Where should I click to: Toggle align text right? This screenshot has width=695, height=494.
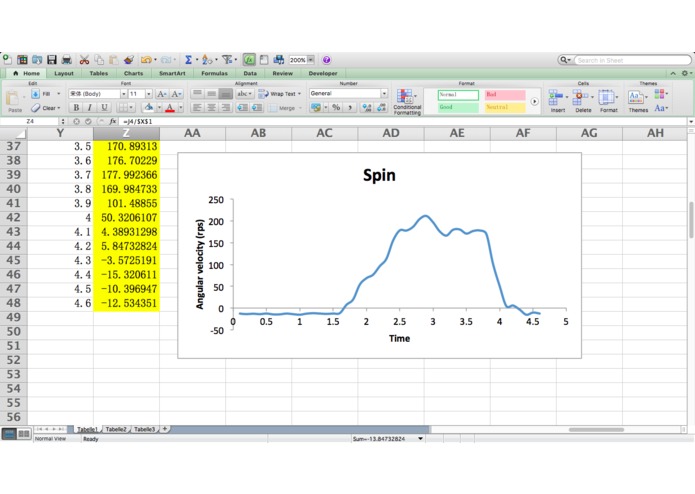pos(226,107)
